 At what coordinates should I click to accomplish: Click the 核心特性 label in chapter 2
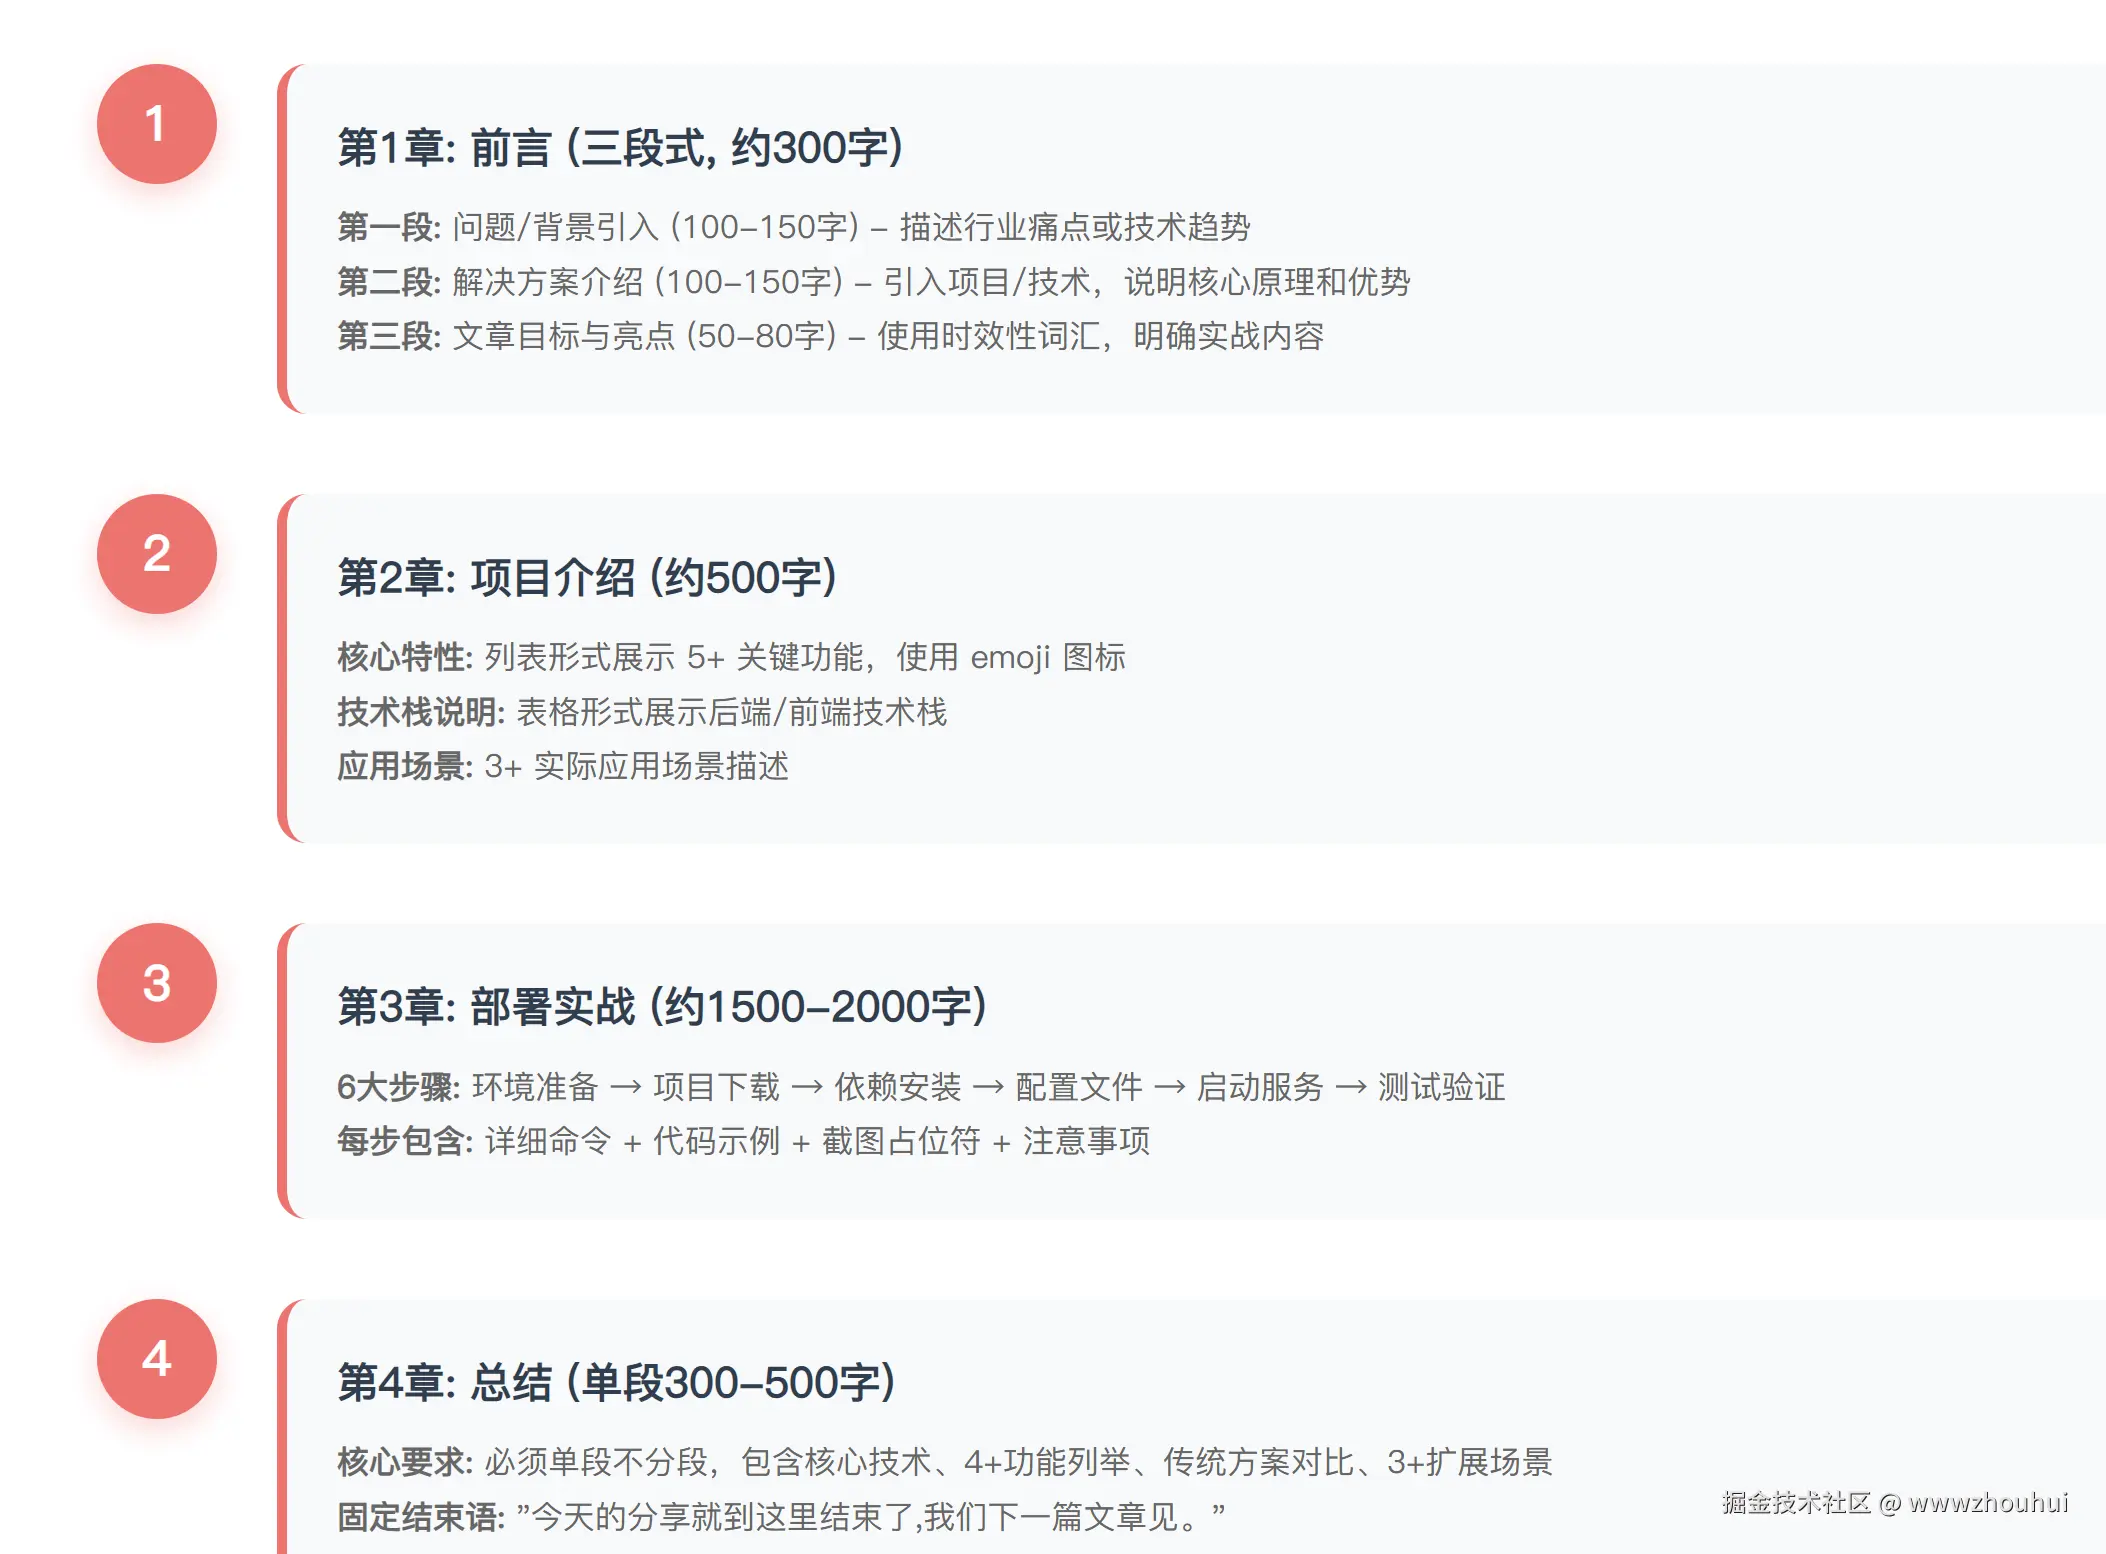click(x=404, y=657)
